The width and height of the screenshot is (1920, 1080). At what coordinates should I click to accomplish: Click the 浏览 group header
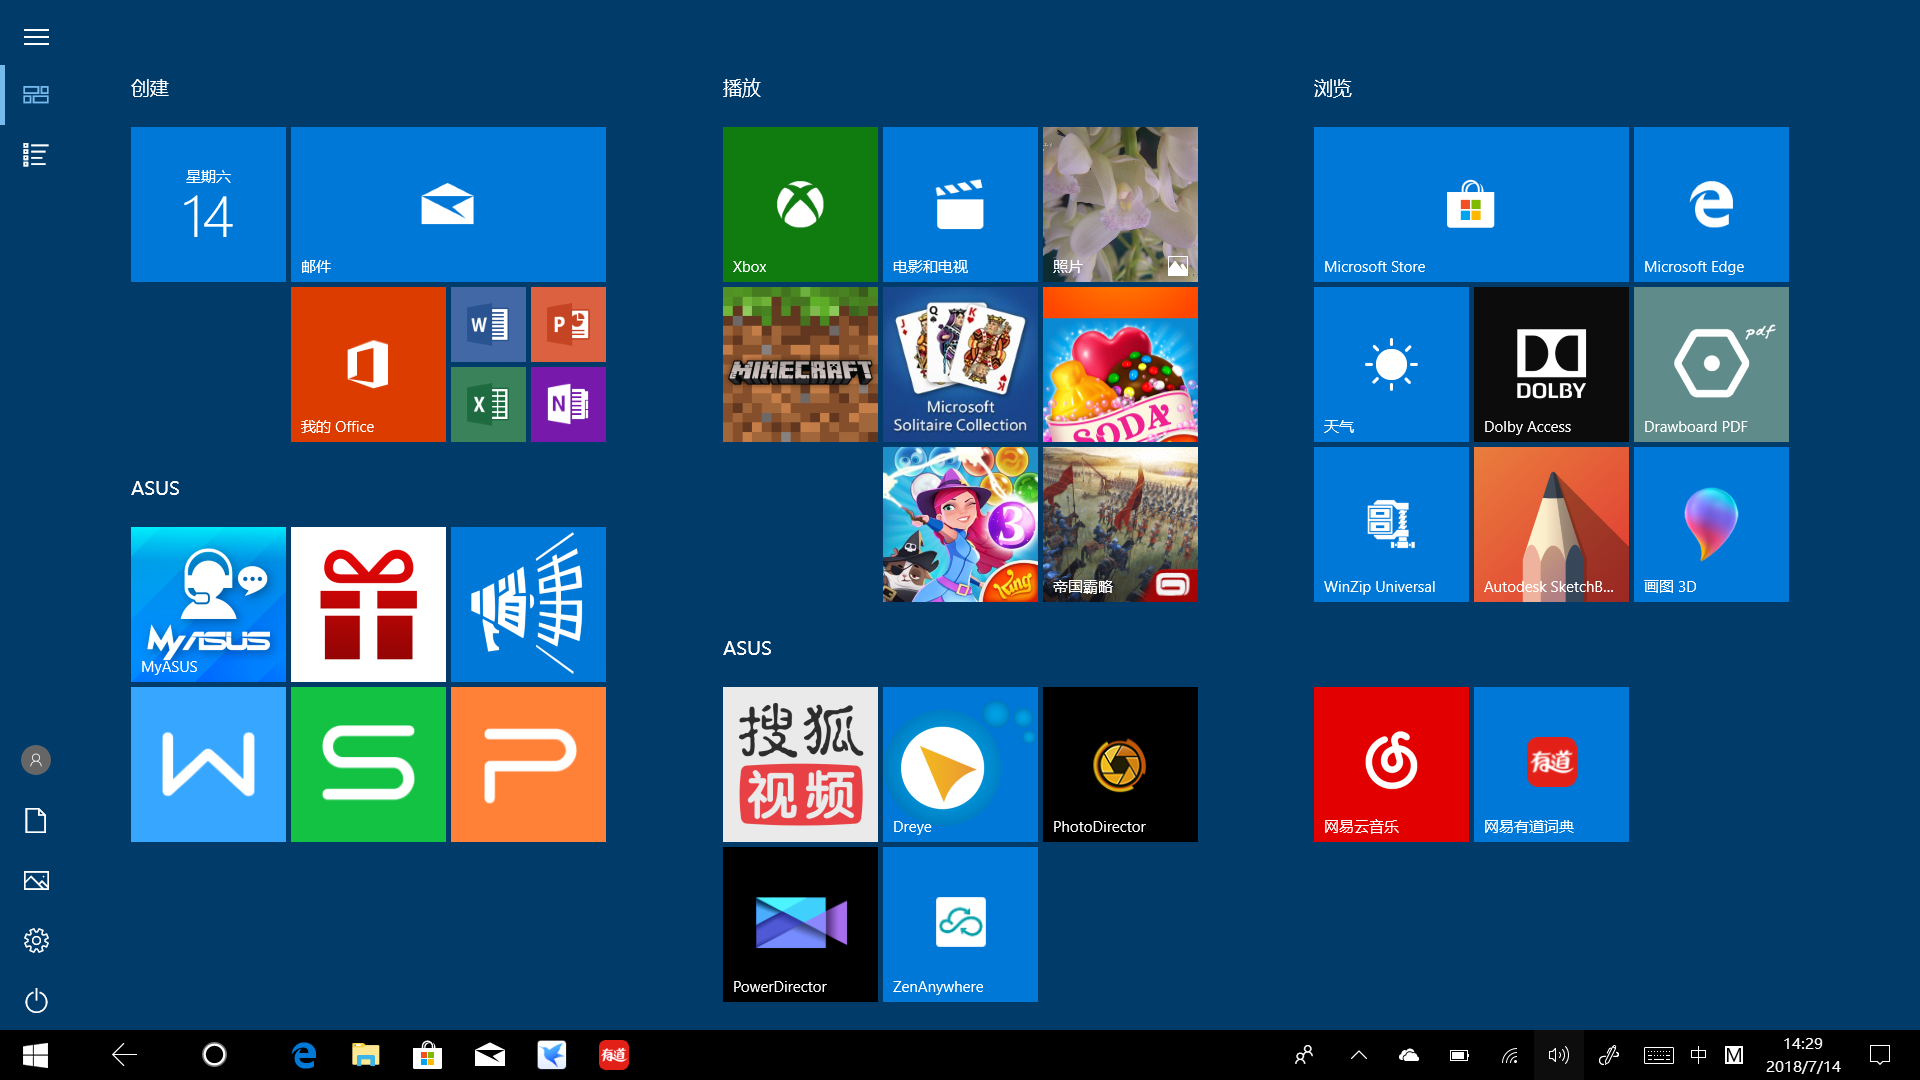(1333, 88)
